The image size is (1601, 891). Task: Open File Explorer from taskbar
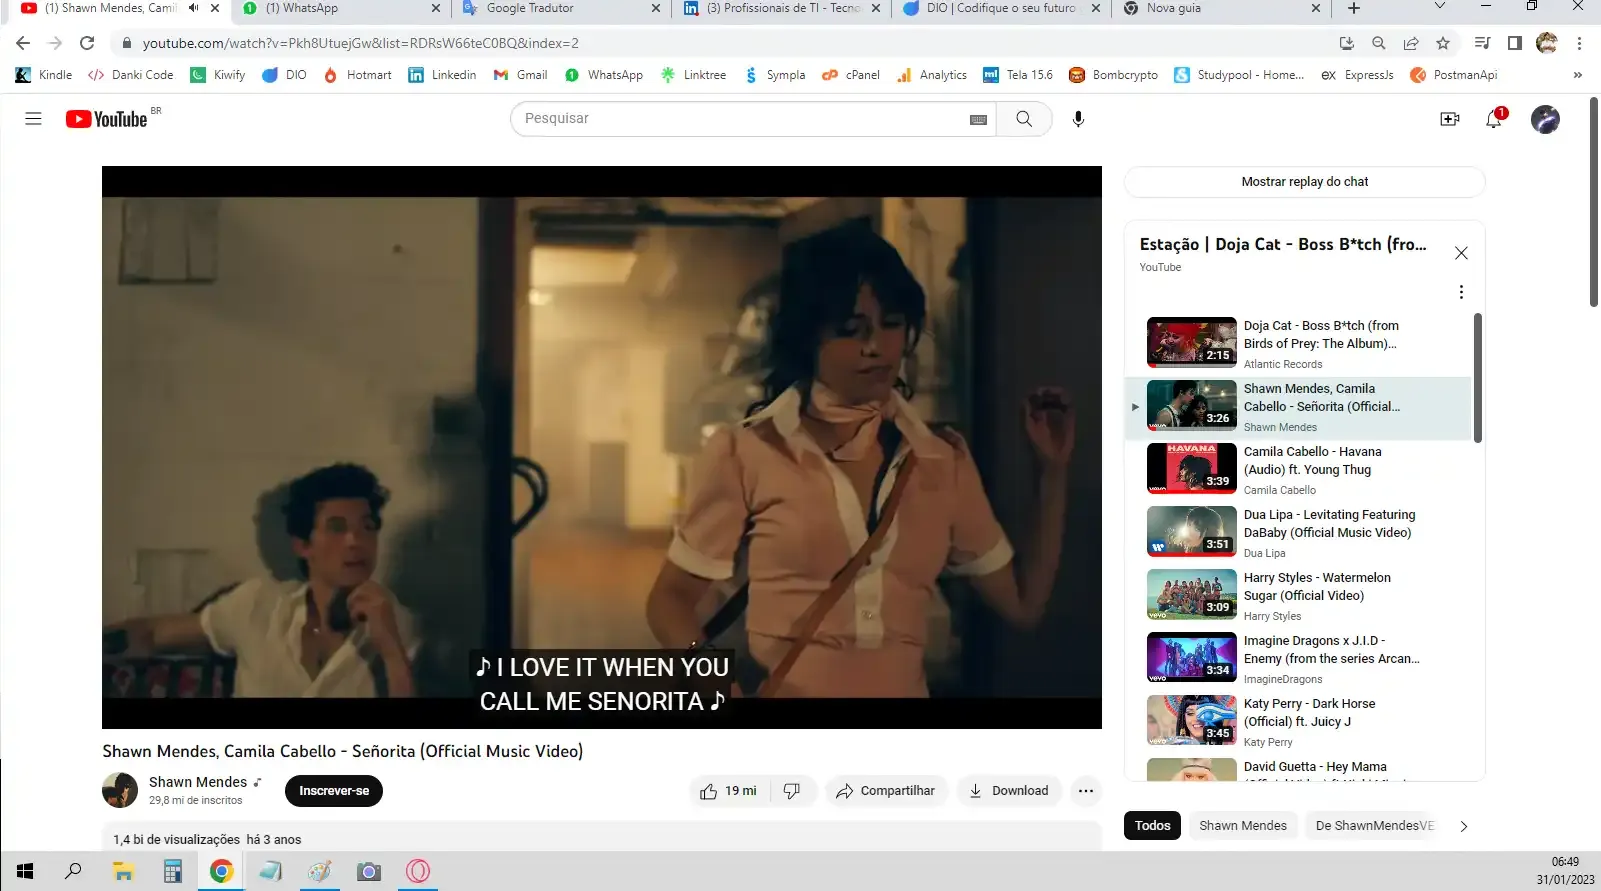coord(123,872)
